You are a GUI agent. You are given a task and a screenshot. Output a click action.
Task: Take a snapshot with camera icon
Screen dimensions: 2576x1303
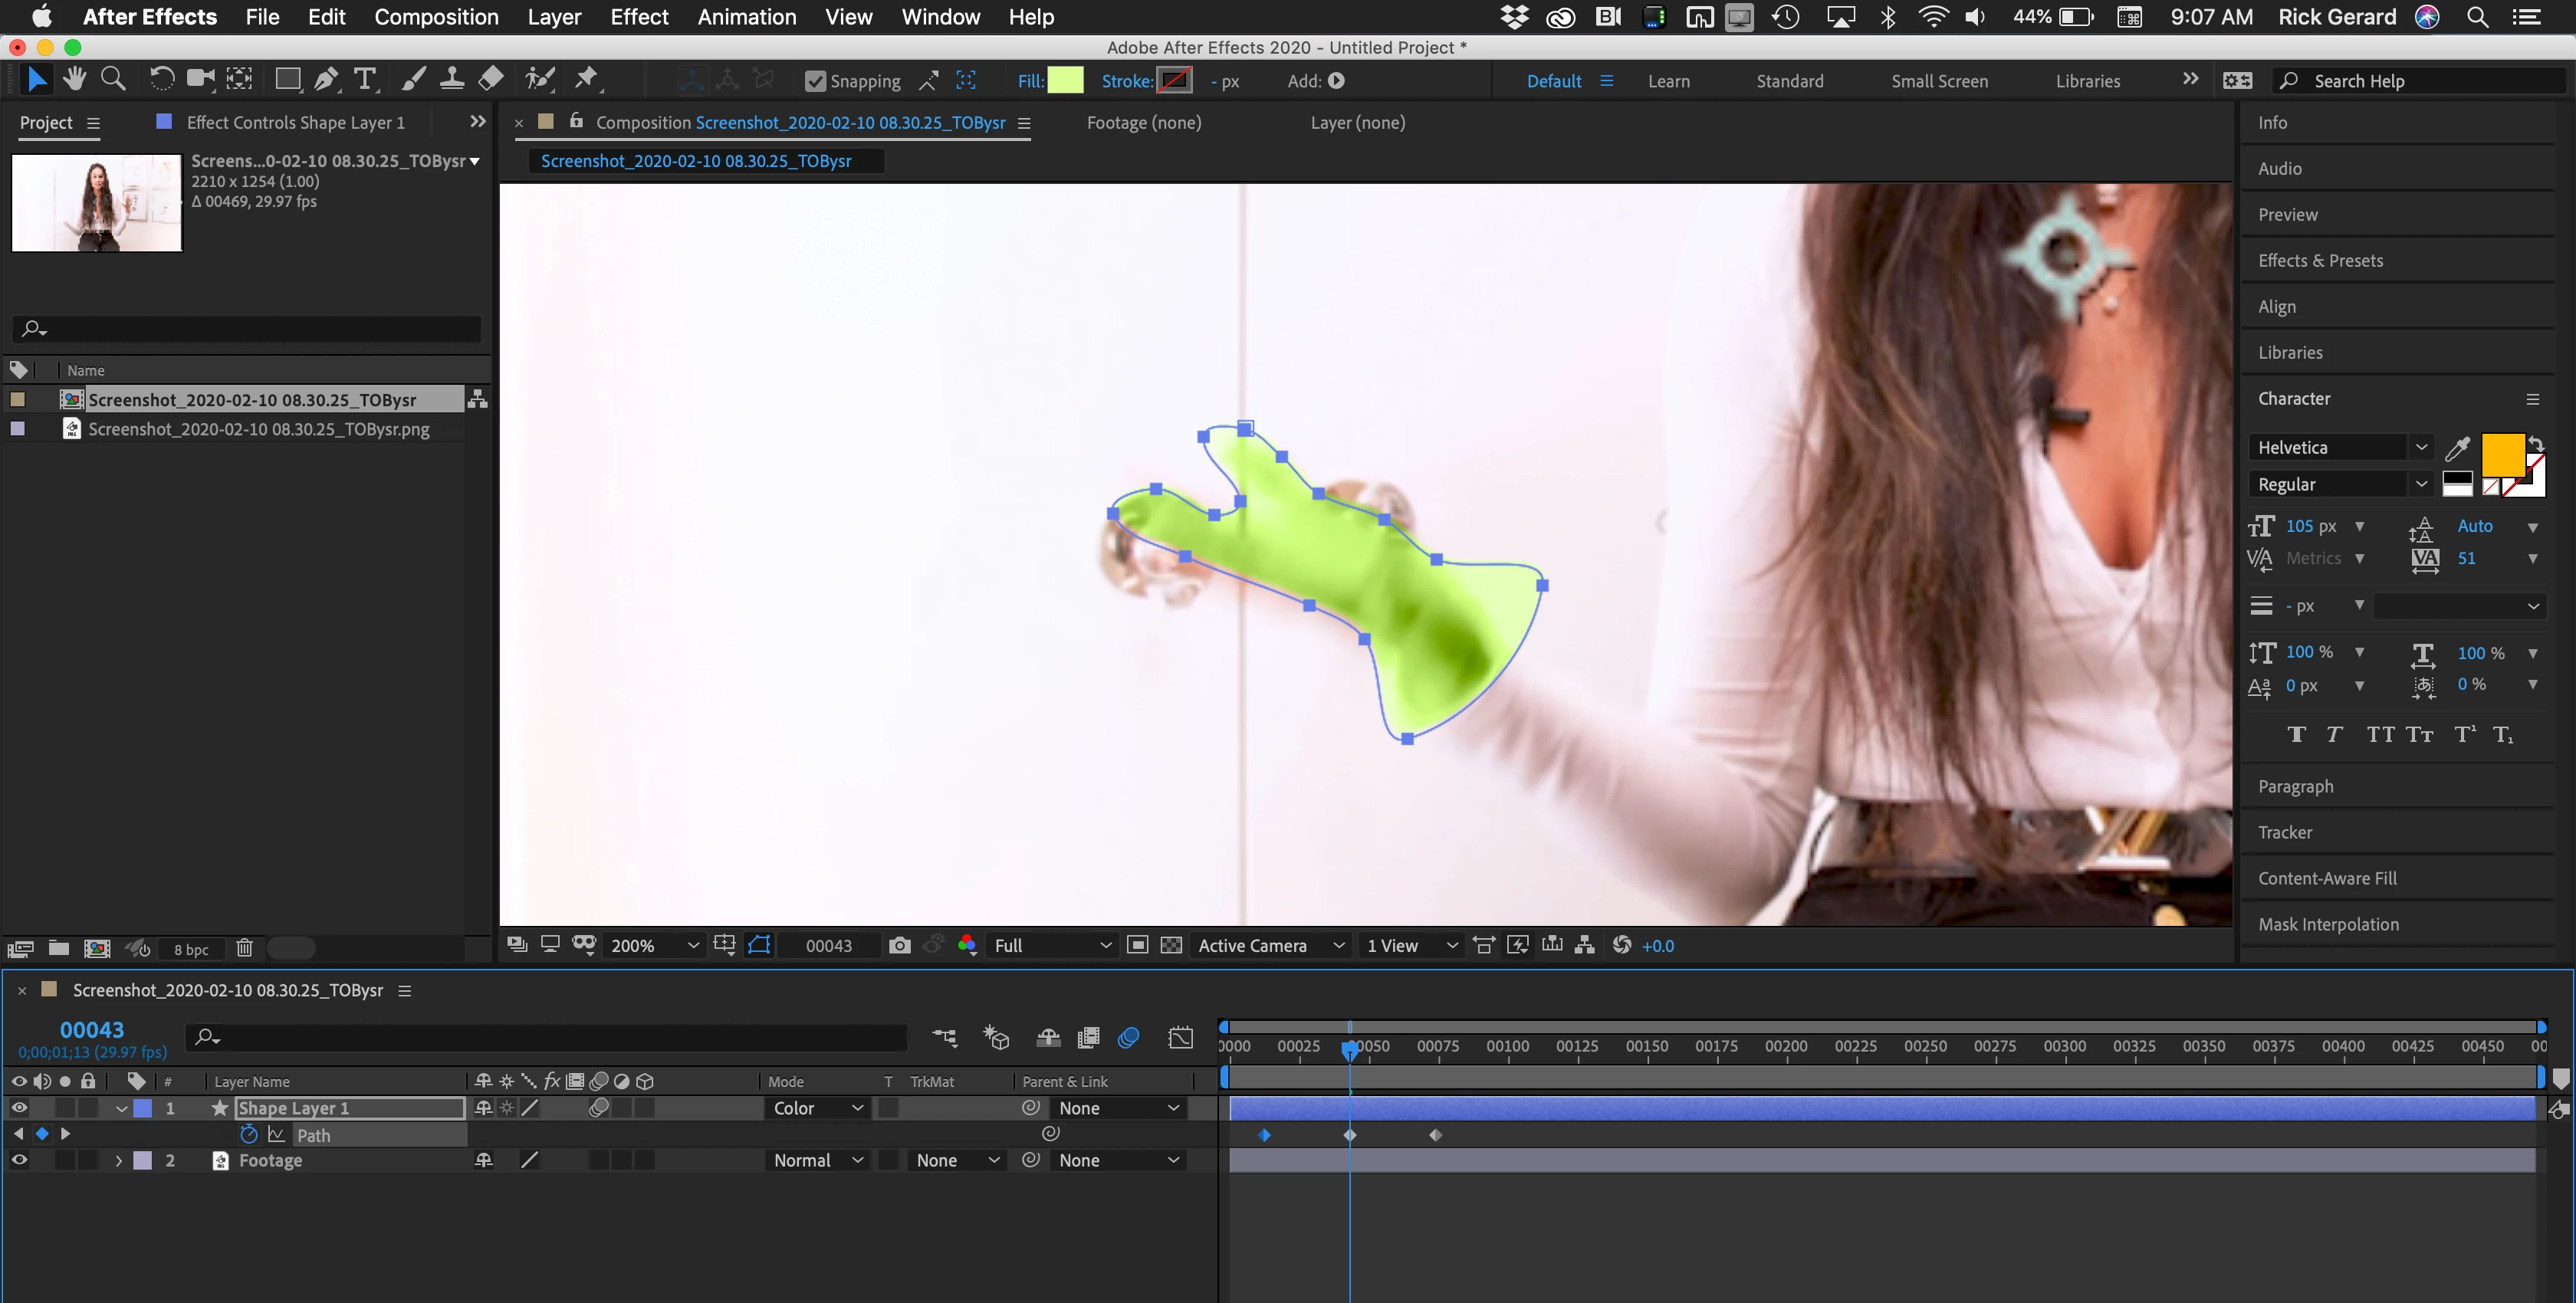point(899,945)
